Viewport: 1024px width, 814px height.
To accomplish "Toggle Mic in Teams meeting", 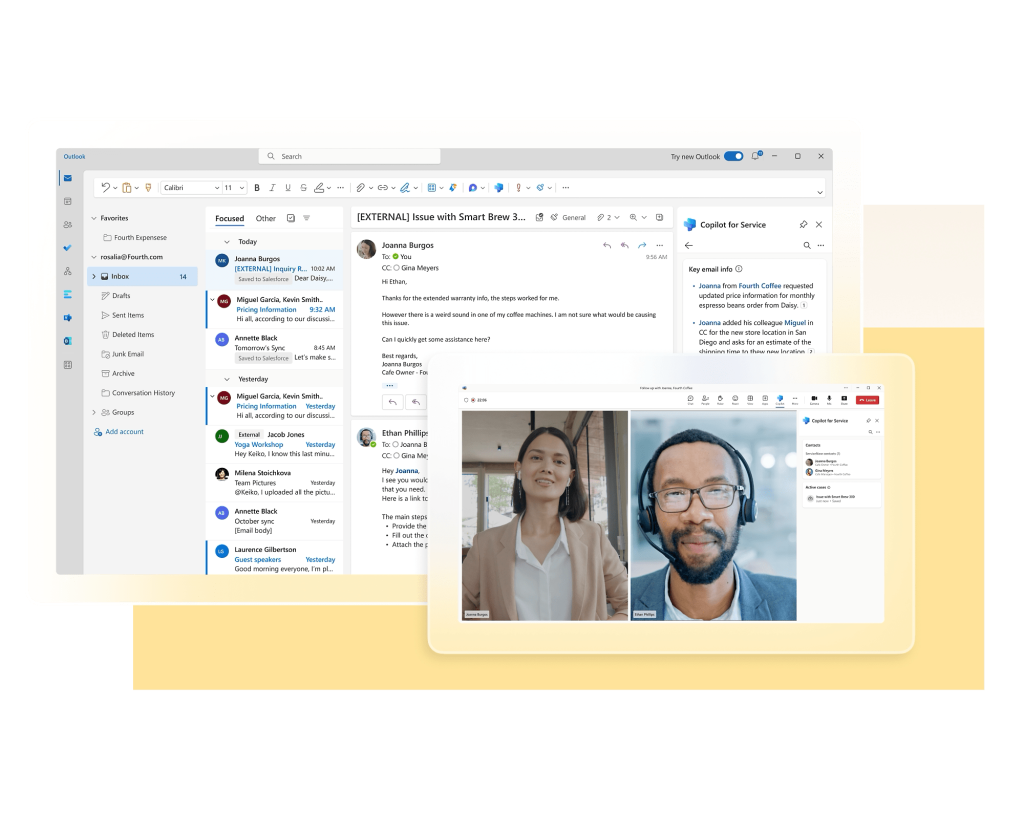I will tap(829, 399).
